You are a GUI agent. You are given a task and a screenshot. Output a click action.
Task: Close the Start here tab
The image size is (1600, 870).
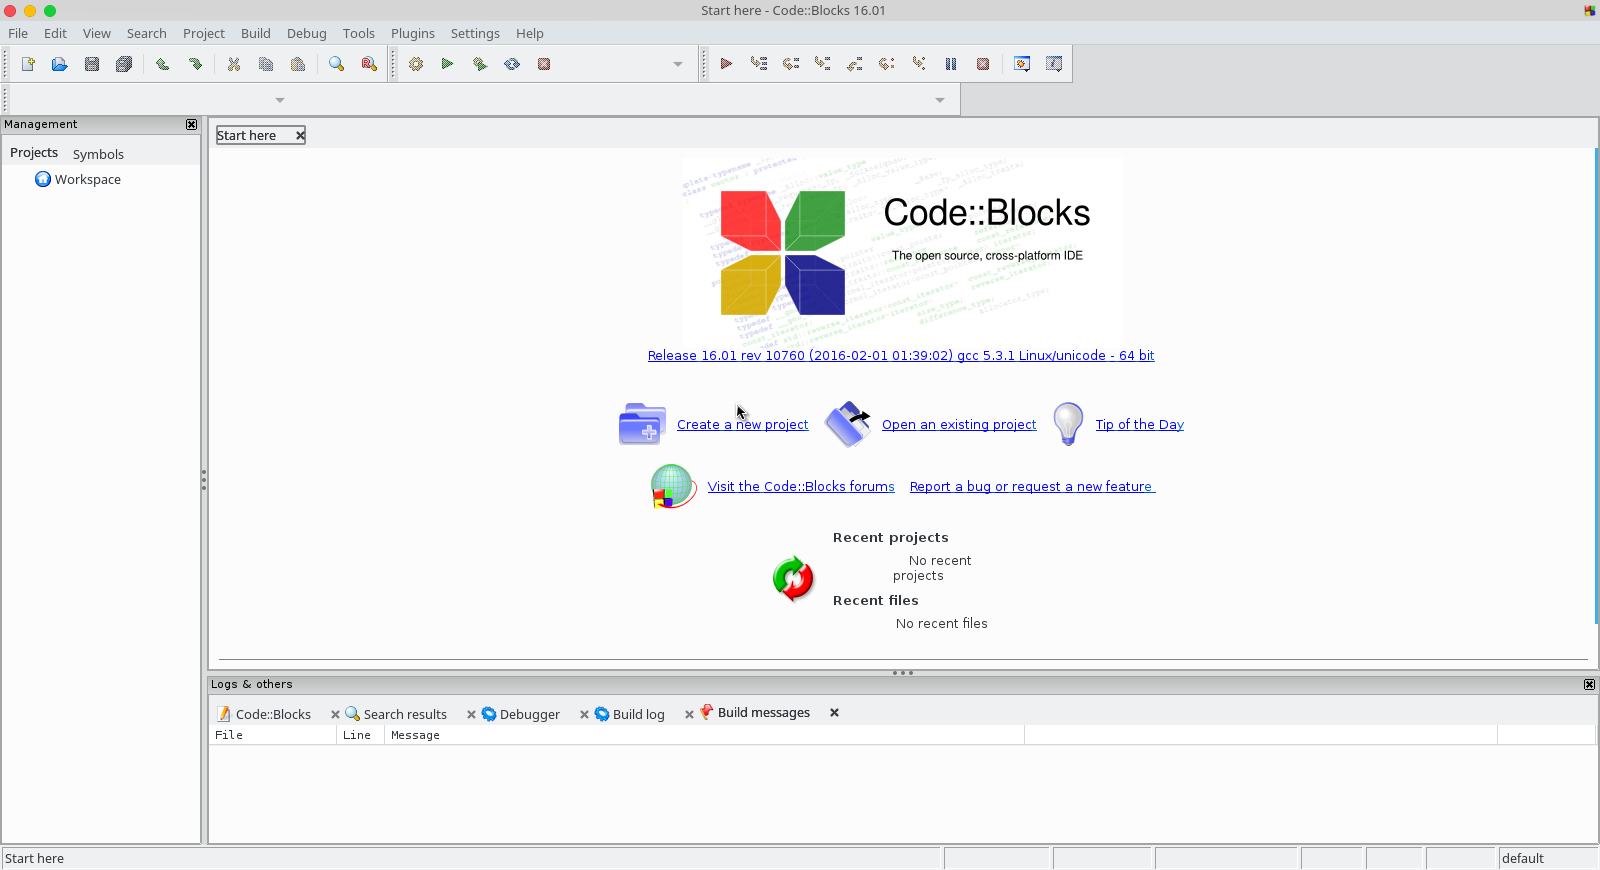click(299, 135)
